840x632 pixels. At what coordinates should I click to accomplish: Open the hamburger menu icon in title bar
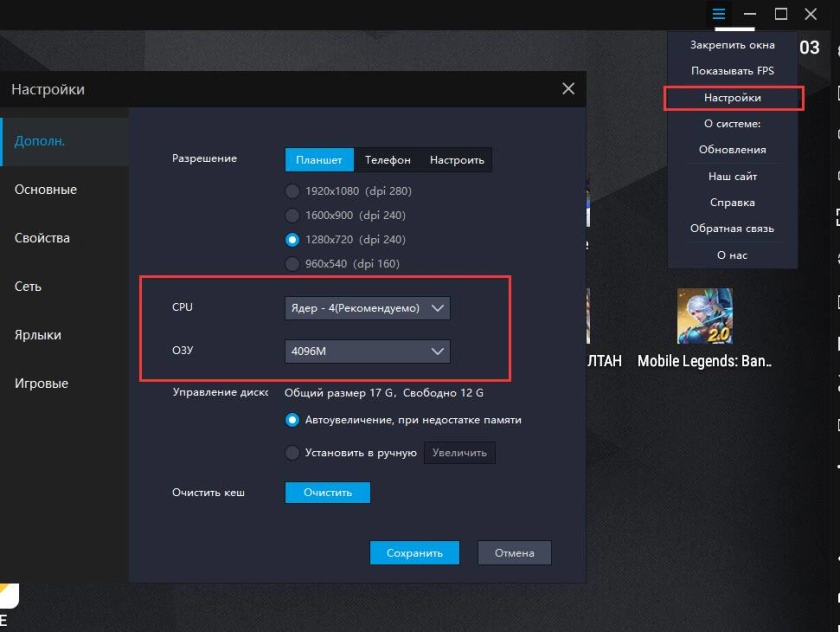point(718,14)
